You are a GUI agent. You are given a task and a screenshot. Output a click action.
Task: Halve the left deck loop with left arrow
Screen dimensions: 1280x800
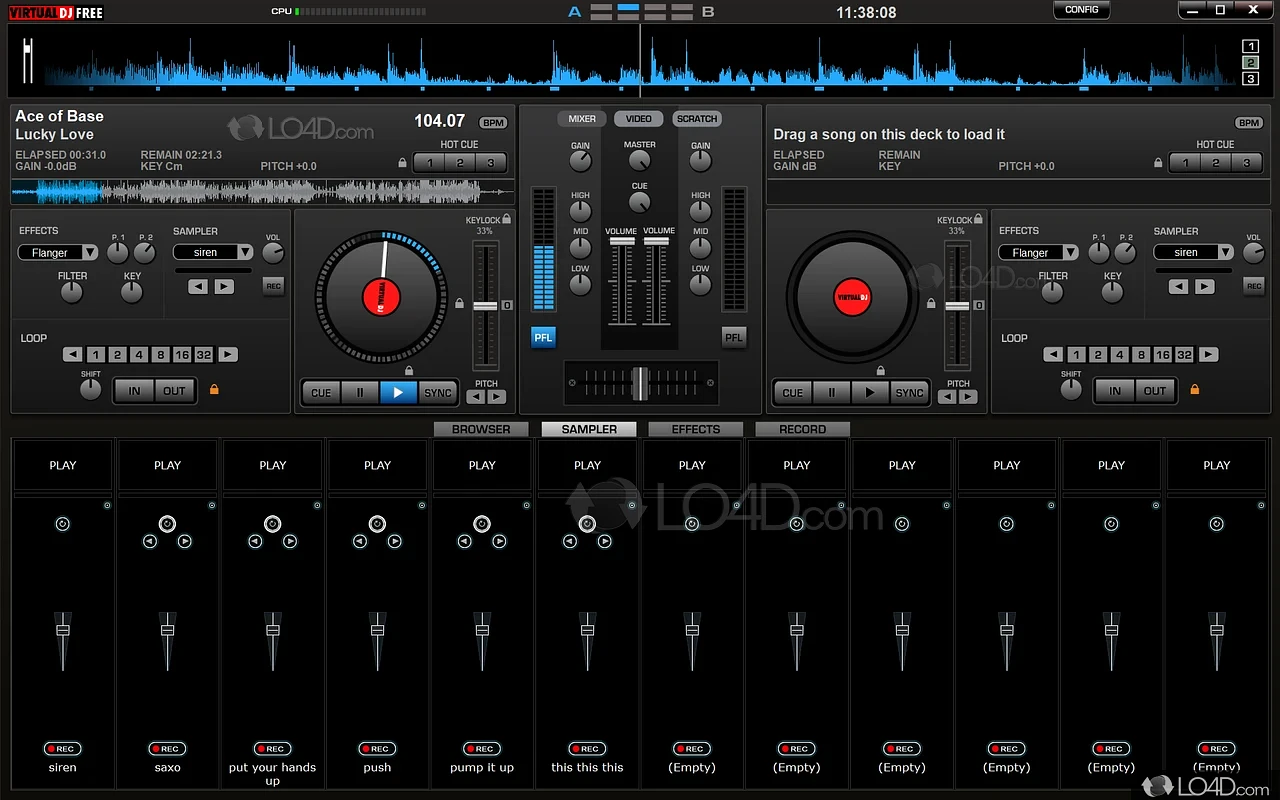pyautogui.click(x=72, y=355)
